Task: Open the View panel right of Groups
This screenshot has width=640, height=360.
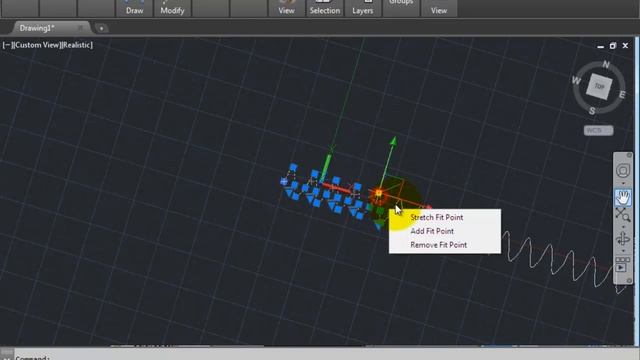Action: coord(439,8)
